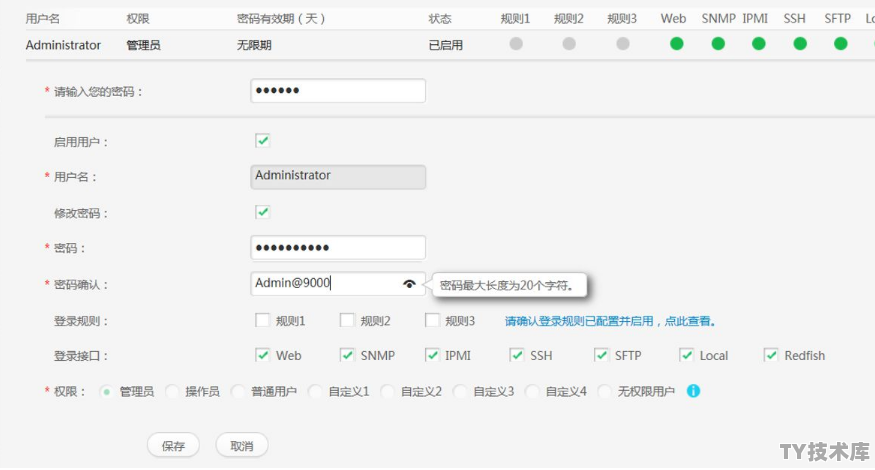Screen dimensions: 875x470
Task: Click the 取消 button
Action: [242, 445]
